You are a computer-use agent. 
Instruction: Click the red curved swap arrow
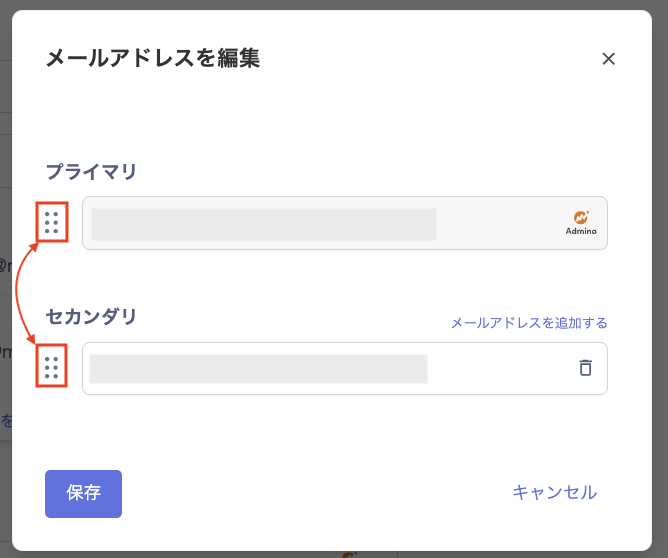[x=19, y=295]
